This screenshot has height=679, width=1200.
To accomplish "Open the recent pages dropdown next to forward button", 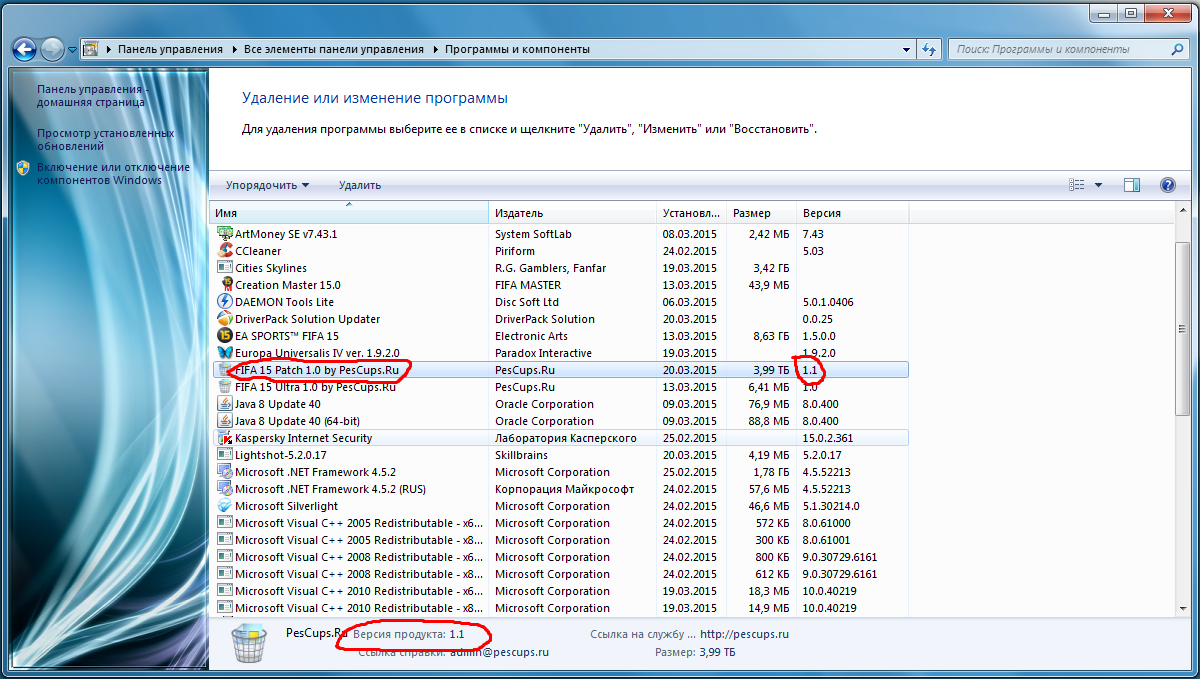I will [x=72, y=49].
